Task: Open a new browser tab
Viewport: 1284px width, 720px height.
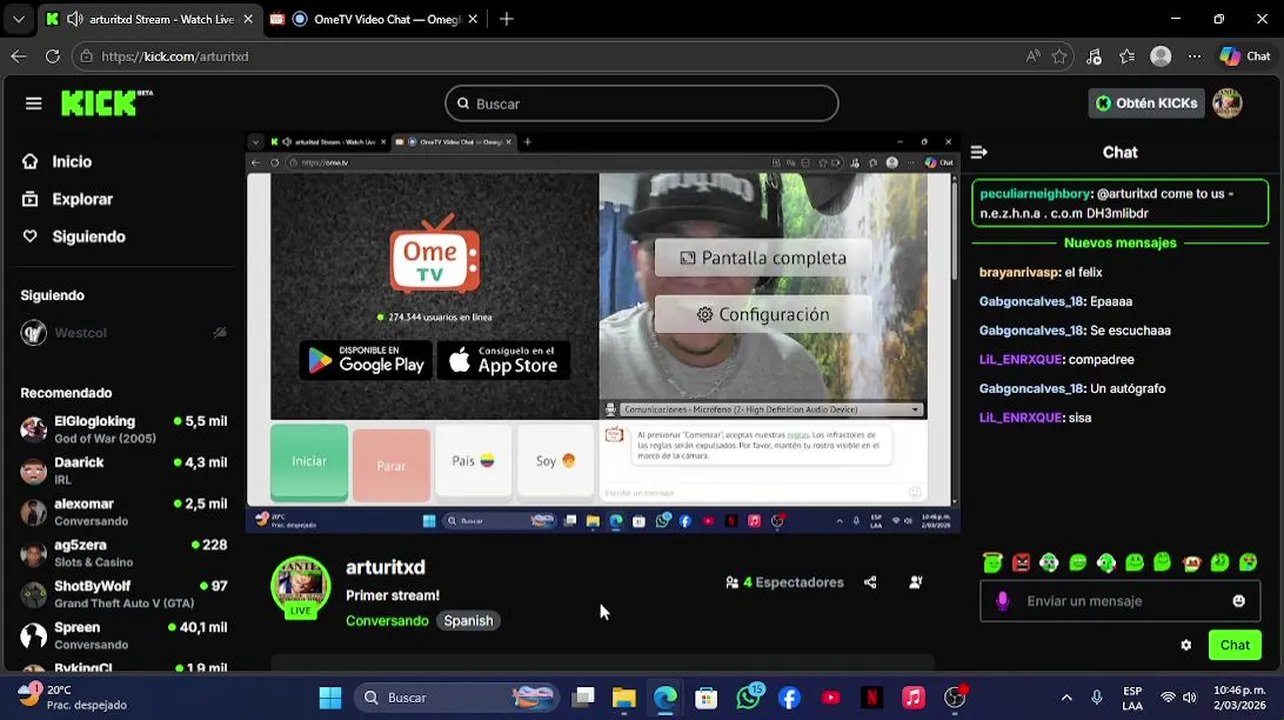Action: tap(507, 19)
